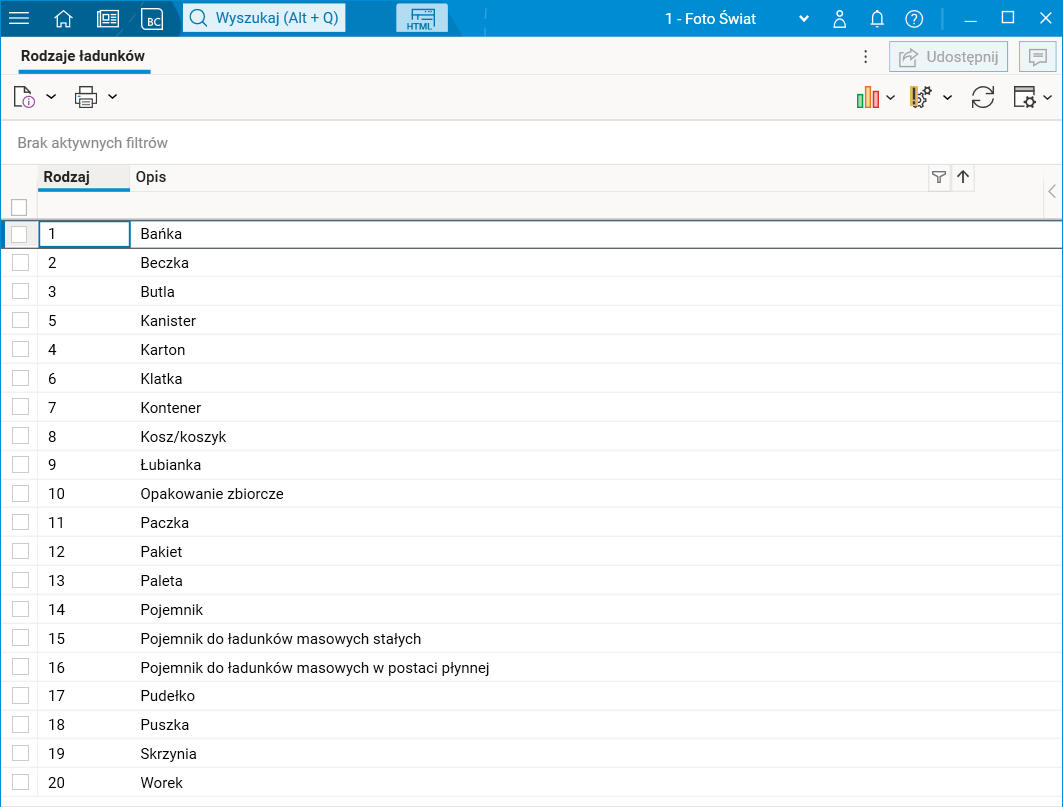Click the Udostępnij share button
The width and height of the screenshot is (1063, 807).
click(948, 56)
